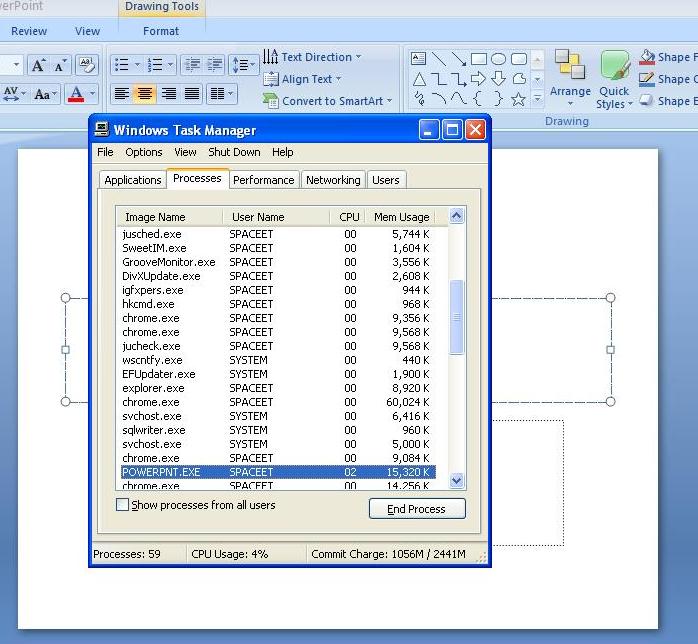Click the Justify alignment icon
698x644 pixels.
point(192,93)
